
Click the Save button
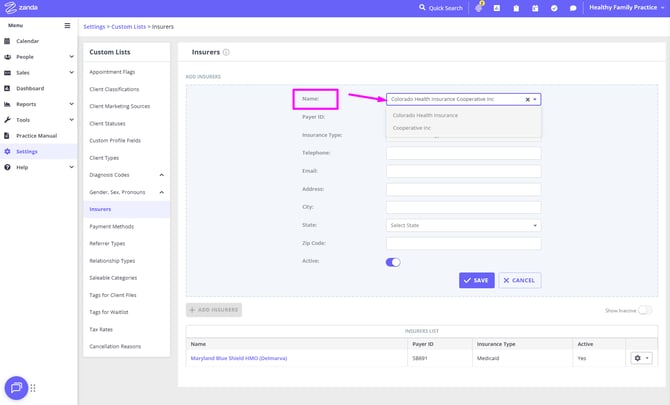[476, 280]
